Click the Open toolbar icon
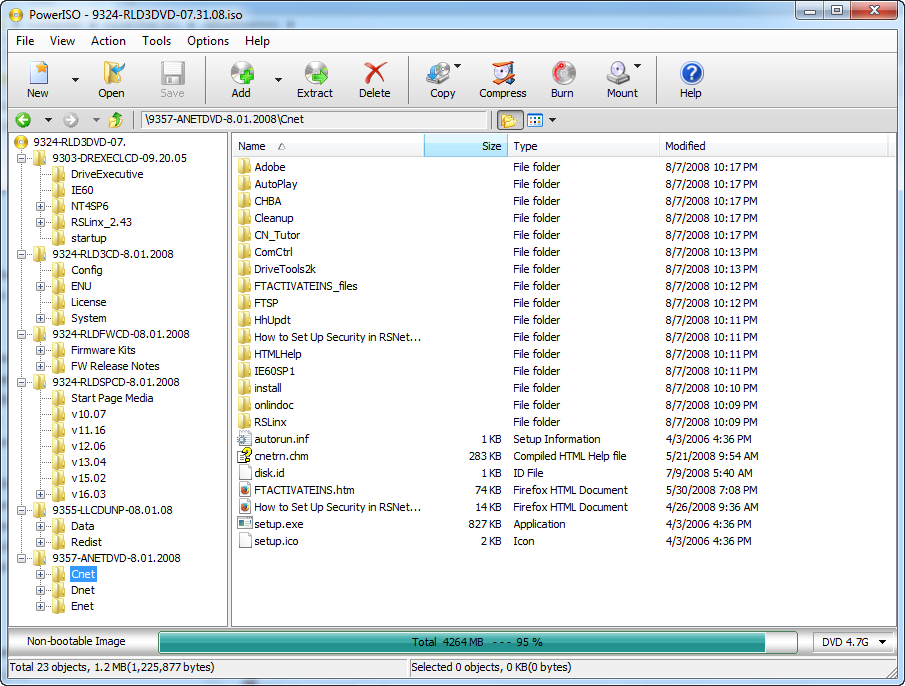Image resolution: width=905 pixels, height=686 pixels. coord(113,73)
